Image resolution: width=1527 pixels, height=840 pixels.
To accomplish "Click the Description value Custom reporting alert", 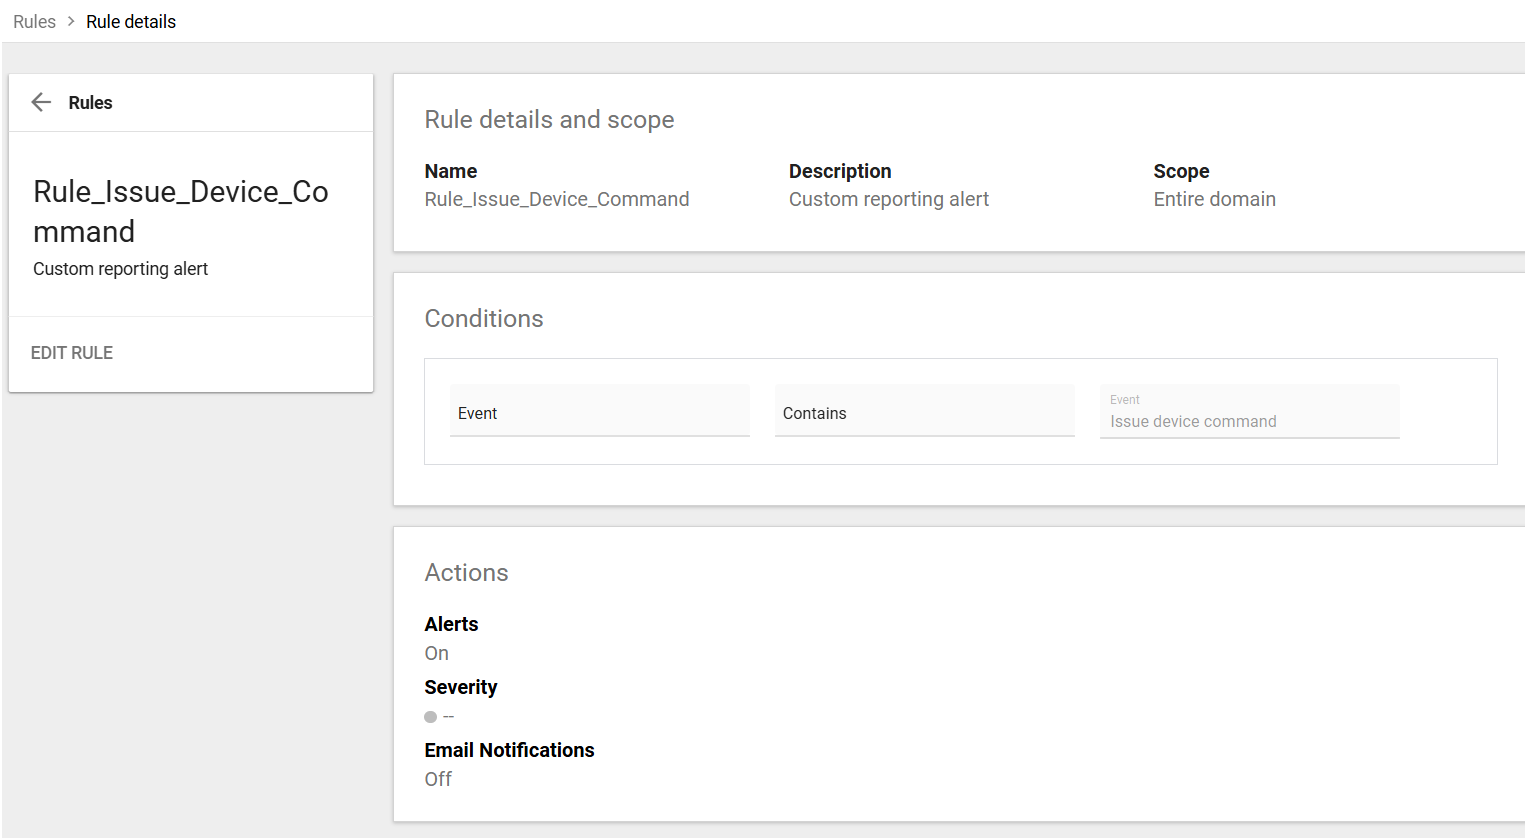I will click(888, 199).
